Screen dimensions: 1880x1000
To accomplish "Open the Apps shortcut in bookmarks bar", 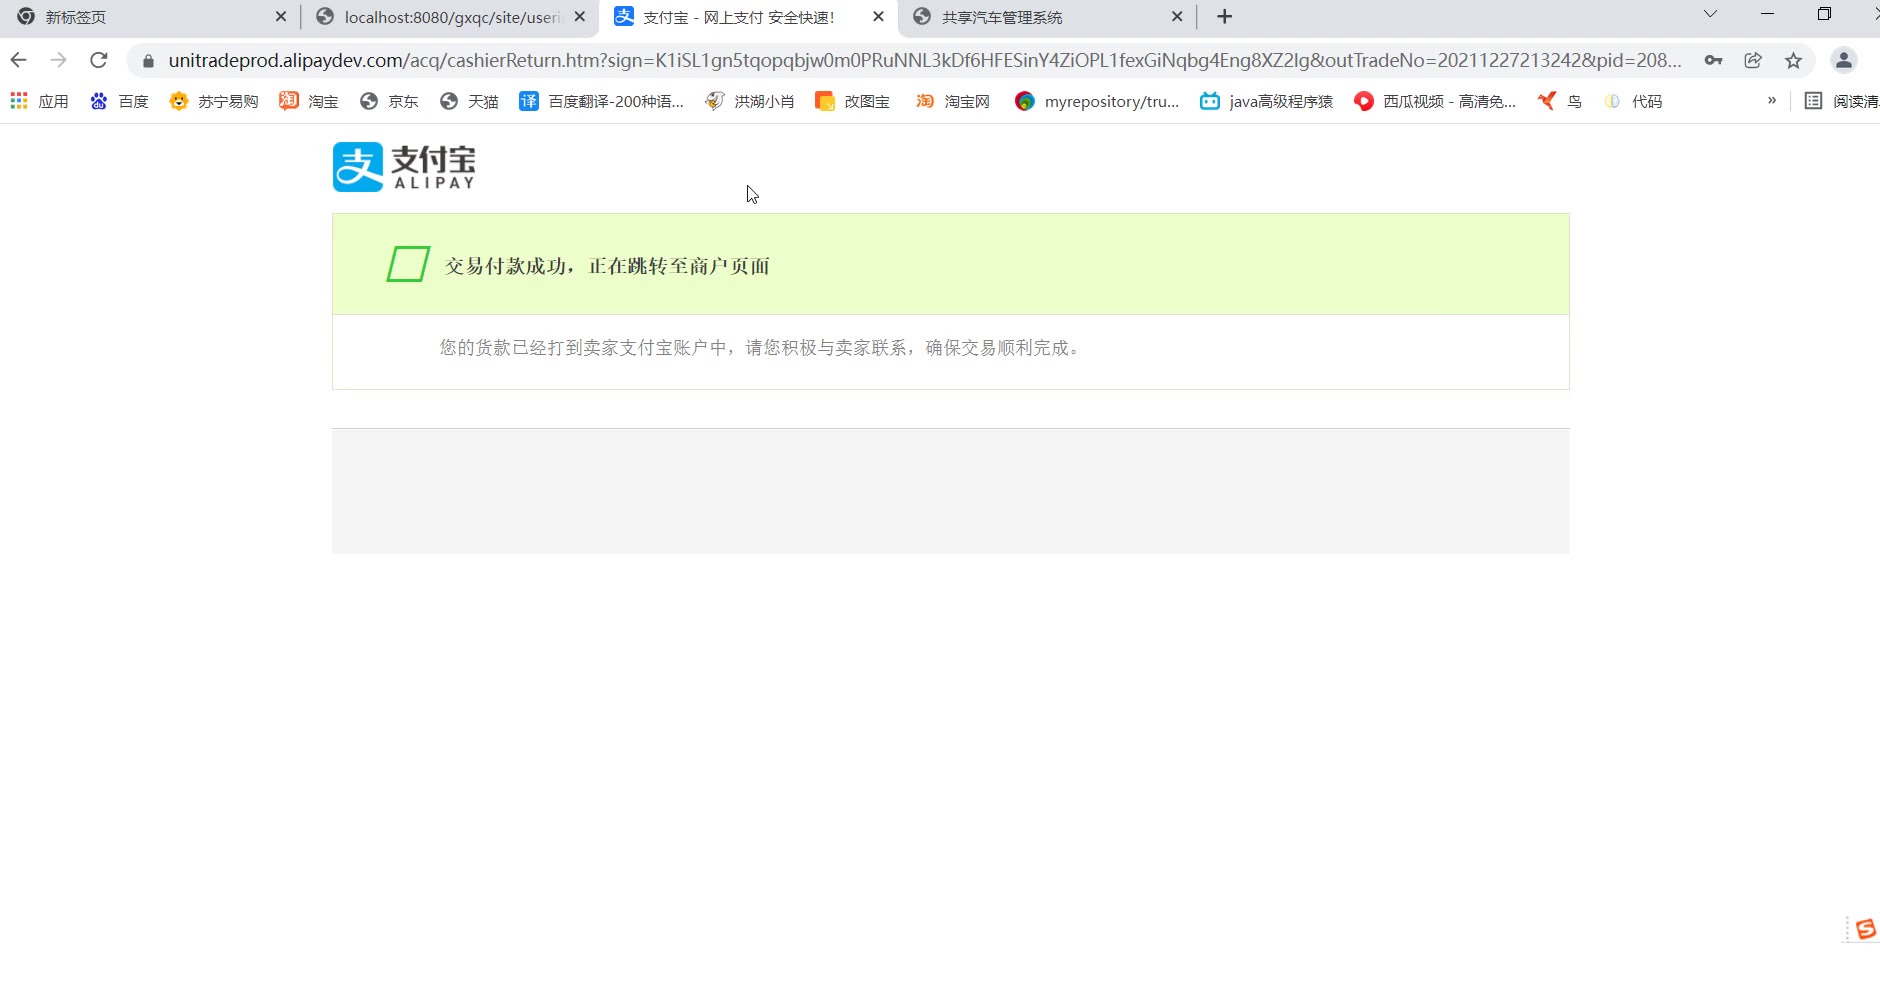I will click(39, 101).
